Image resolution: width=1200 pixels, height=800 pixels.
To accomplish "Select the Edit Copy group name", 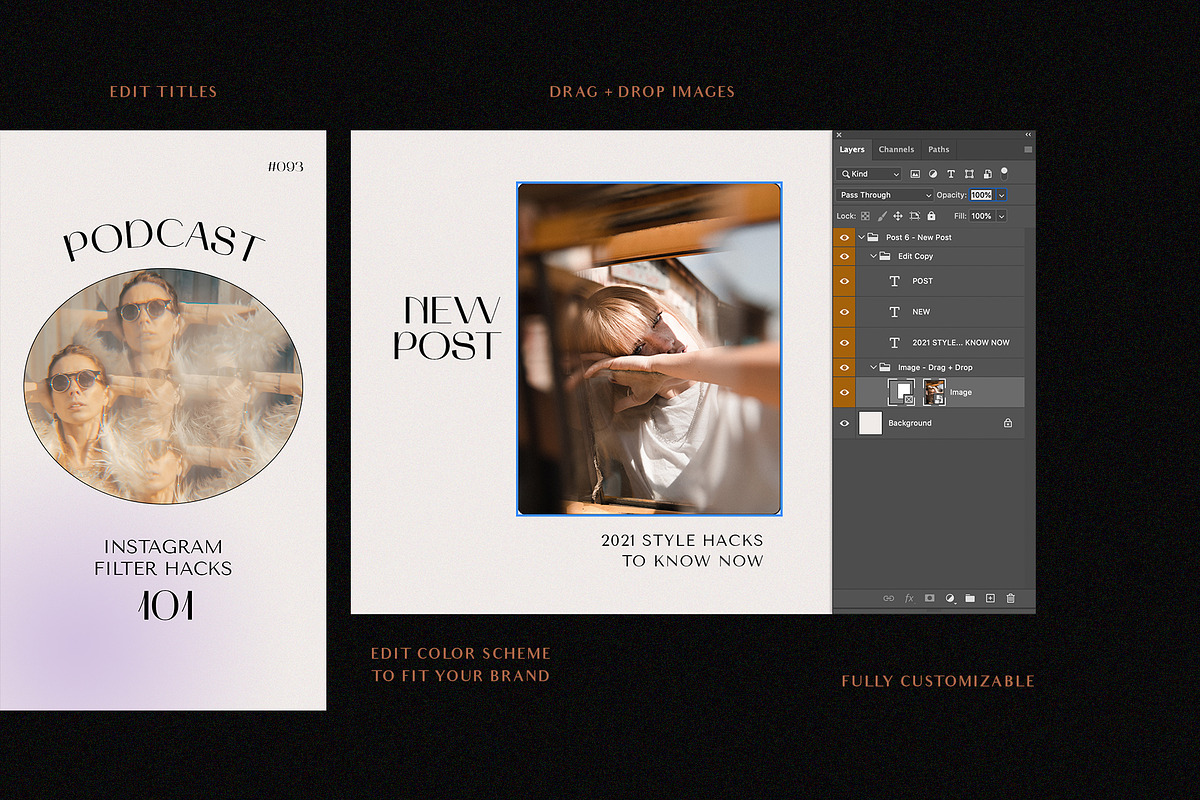I will click(x=916, y=256).
